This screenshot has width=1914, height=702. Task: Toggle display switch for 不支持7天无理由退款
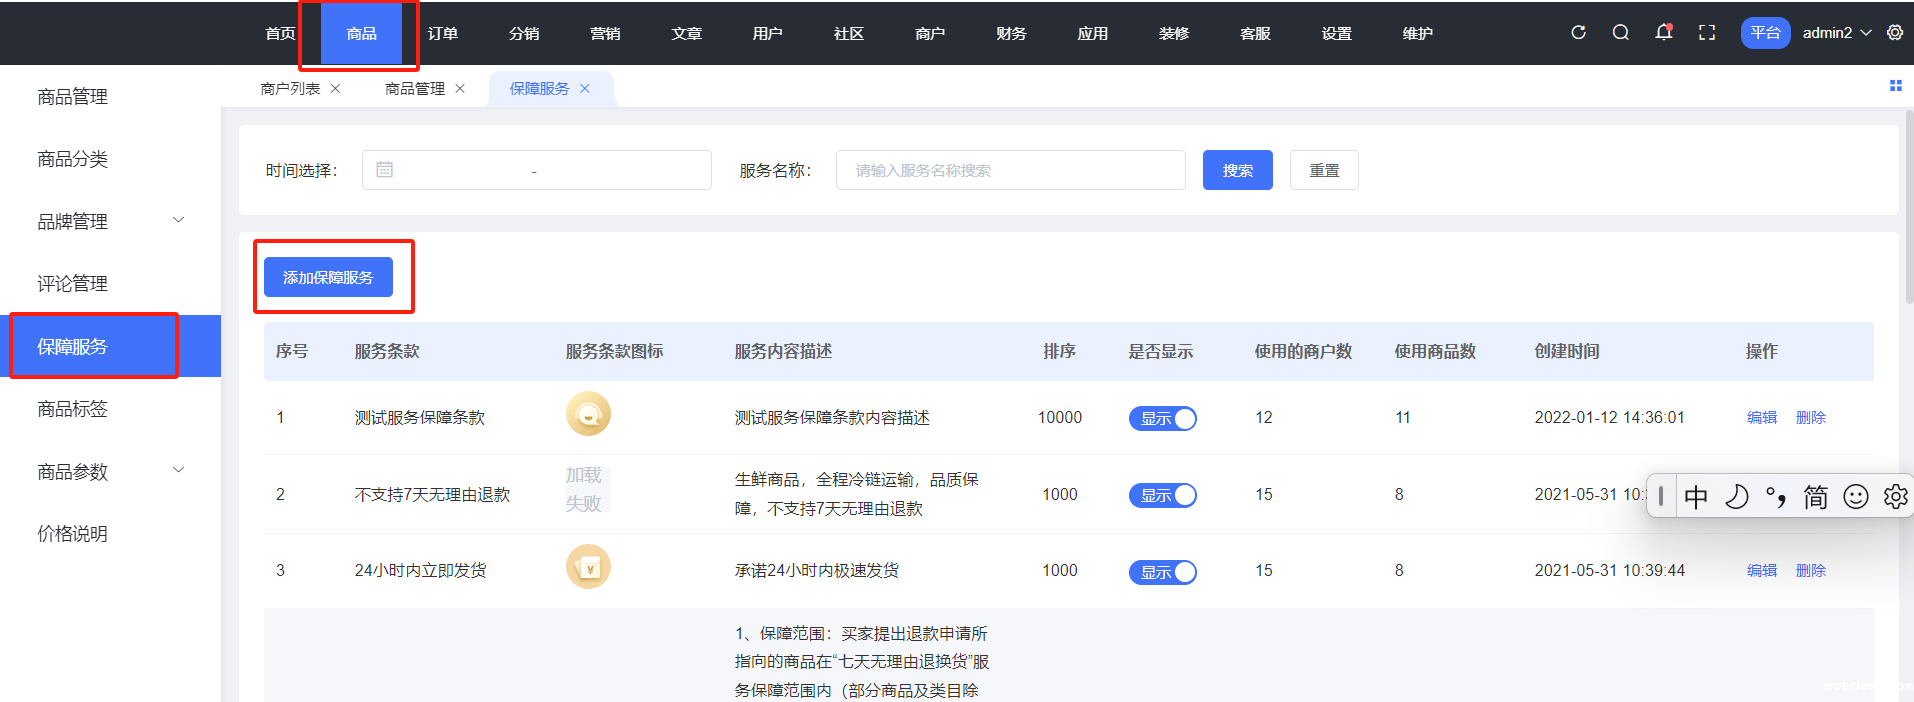coord(1162,495)
